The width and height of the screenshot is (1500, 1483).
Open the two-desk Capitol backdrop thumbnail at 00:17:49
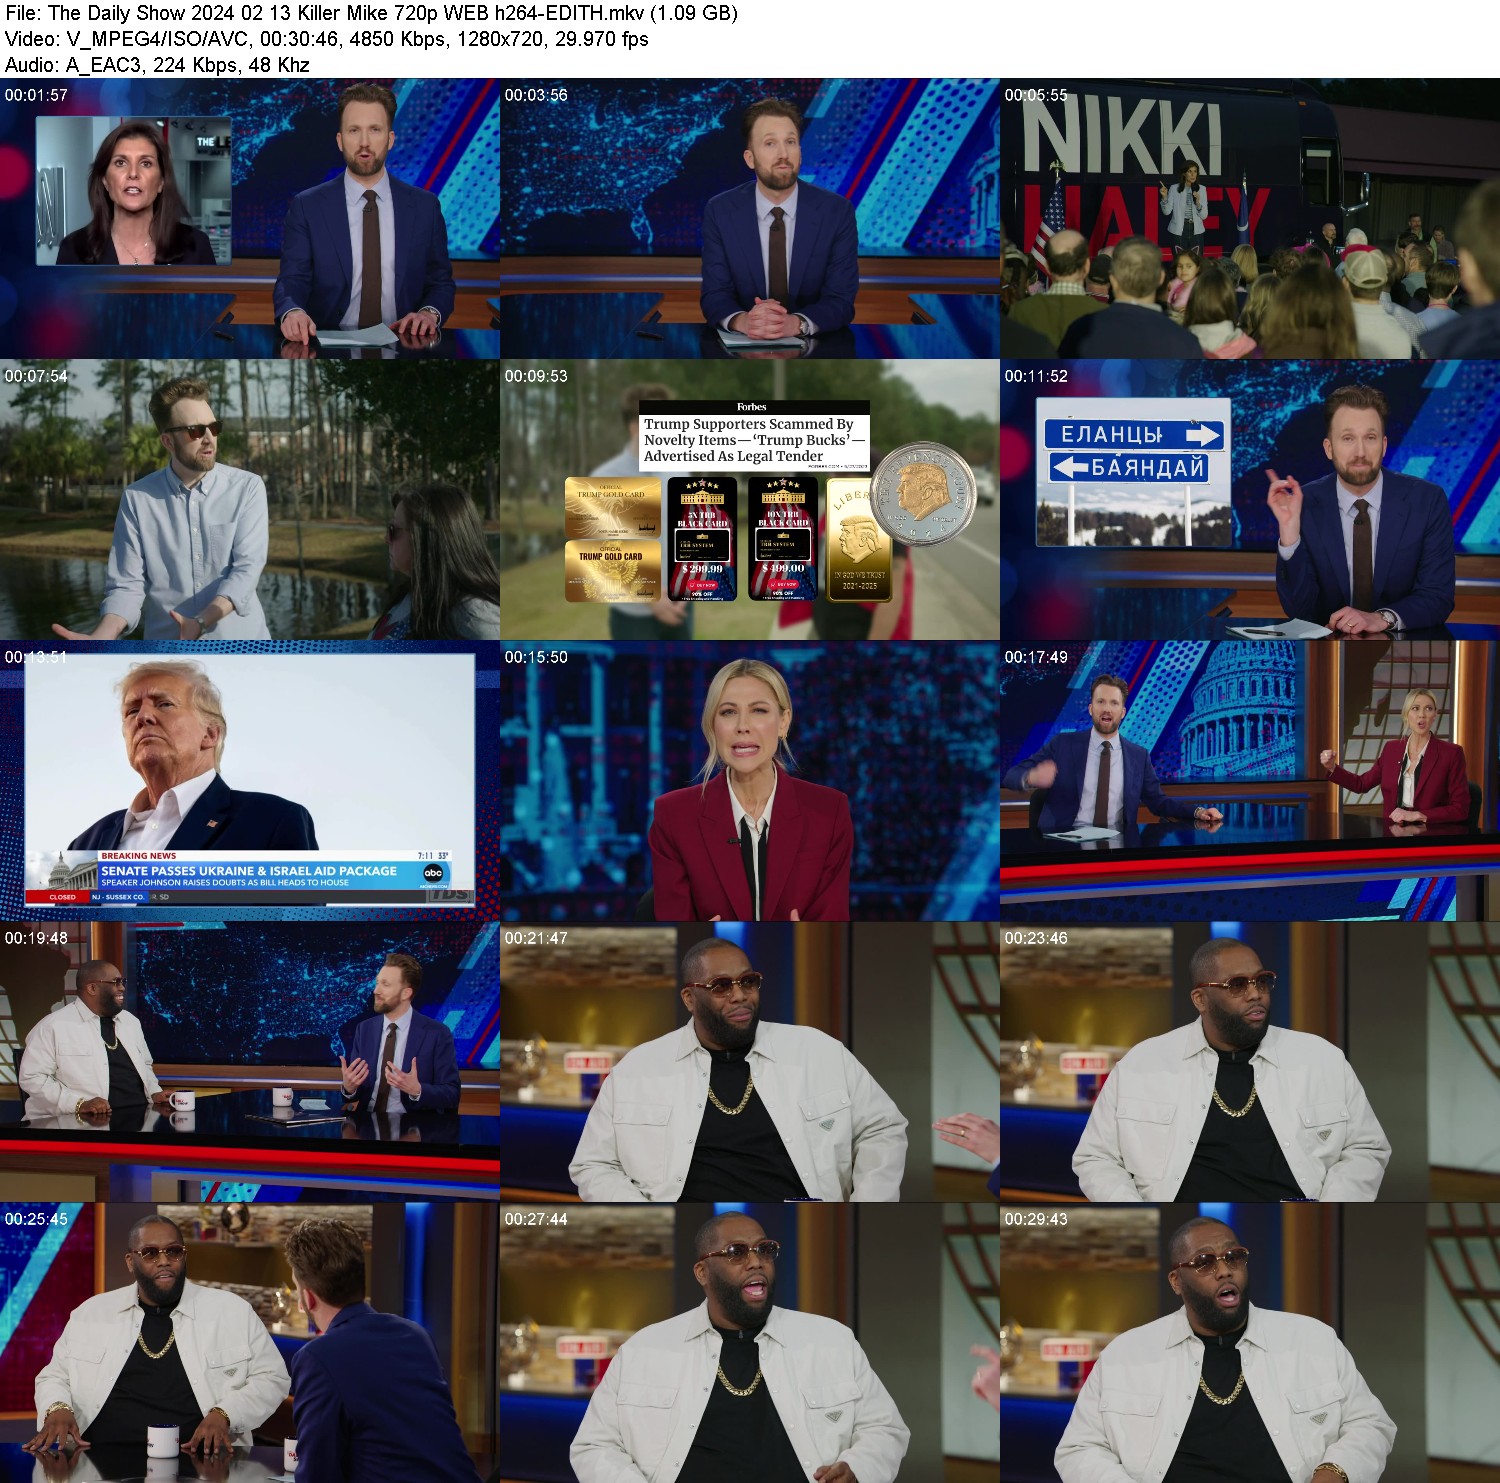tap(1250, 781)
